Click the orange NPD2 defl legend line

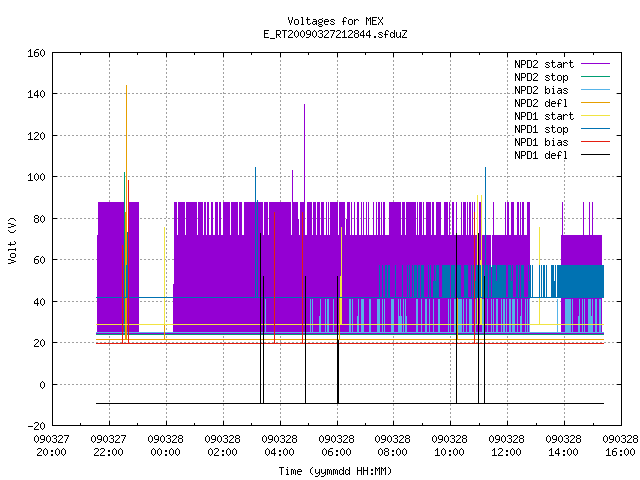595,103
